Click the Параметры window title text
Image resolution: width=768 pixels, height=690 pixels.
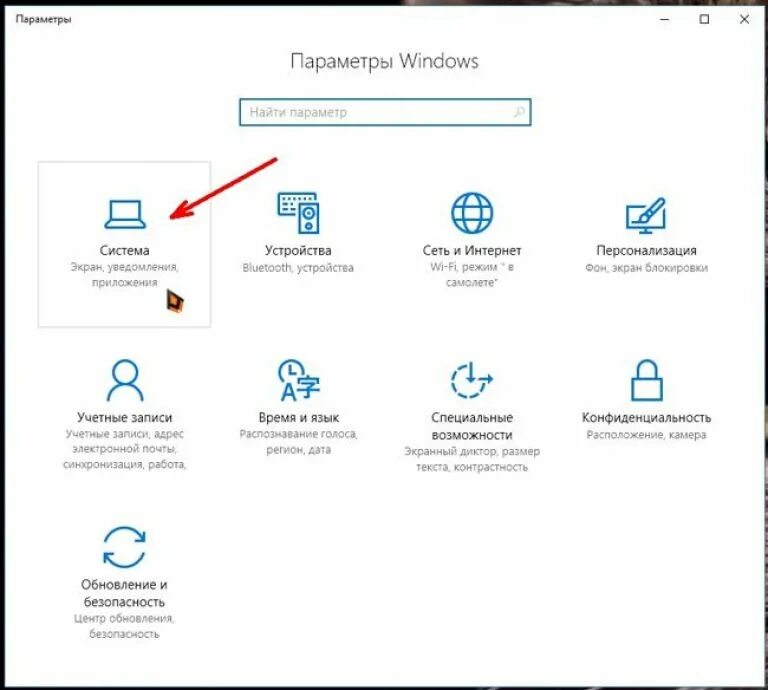coord(43,19)
